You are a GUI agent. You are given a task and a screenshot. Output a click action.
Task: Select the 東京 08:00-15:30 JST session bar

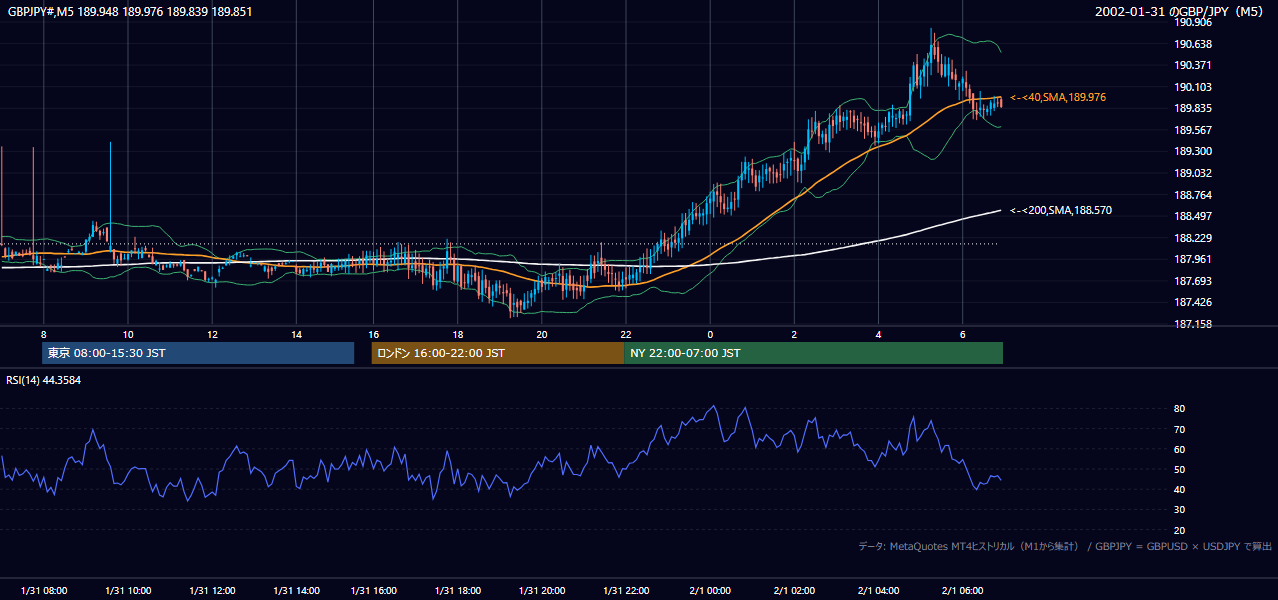(x=198, y=353)
